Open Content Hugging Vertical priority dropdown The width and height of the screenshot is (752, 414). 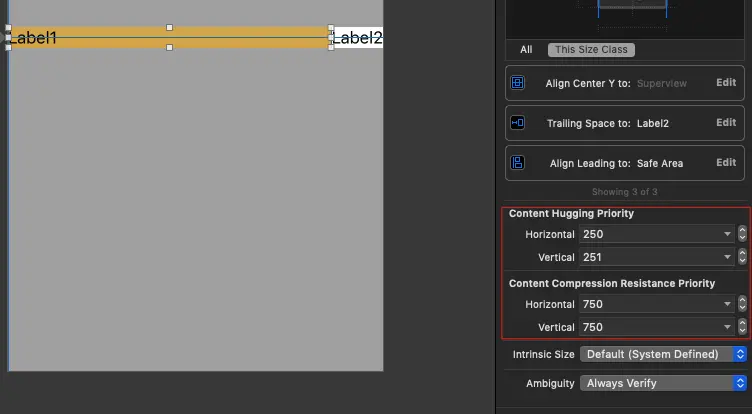[x=727, y=257]
